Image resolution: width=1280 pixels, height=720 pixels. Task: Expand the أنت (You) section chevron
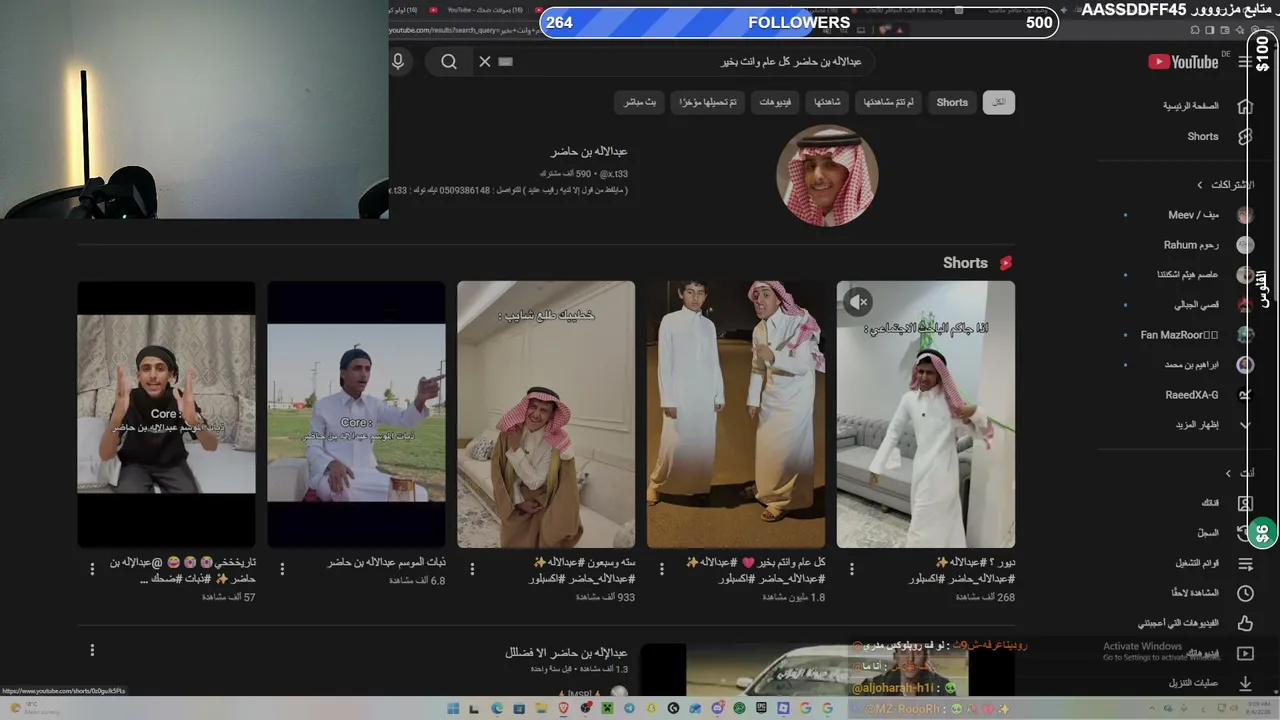(x=1229, y=473)
